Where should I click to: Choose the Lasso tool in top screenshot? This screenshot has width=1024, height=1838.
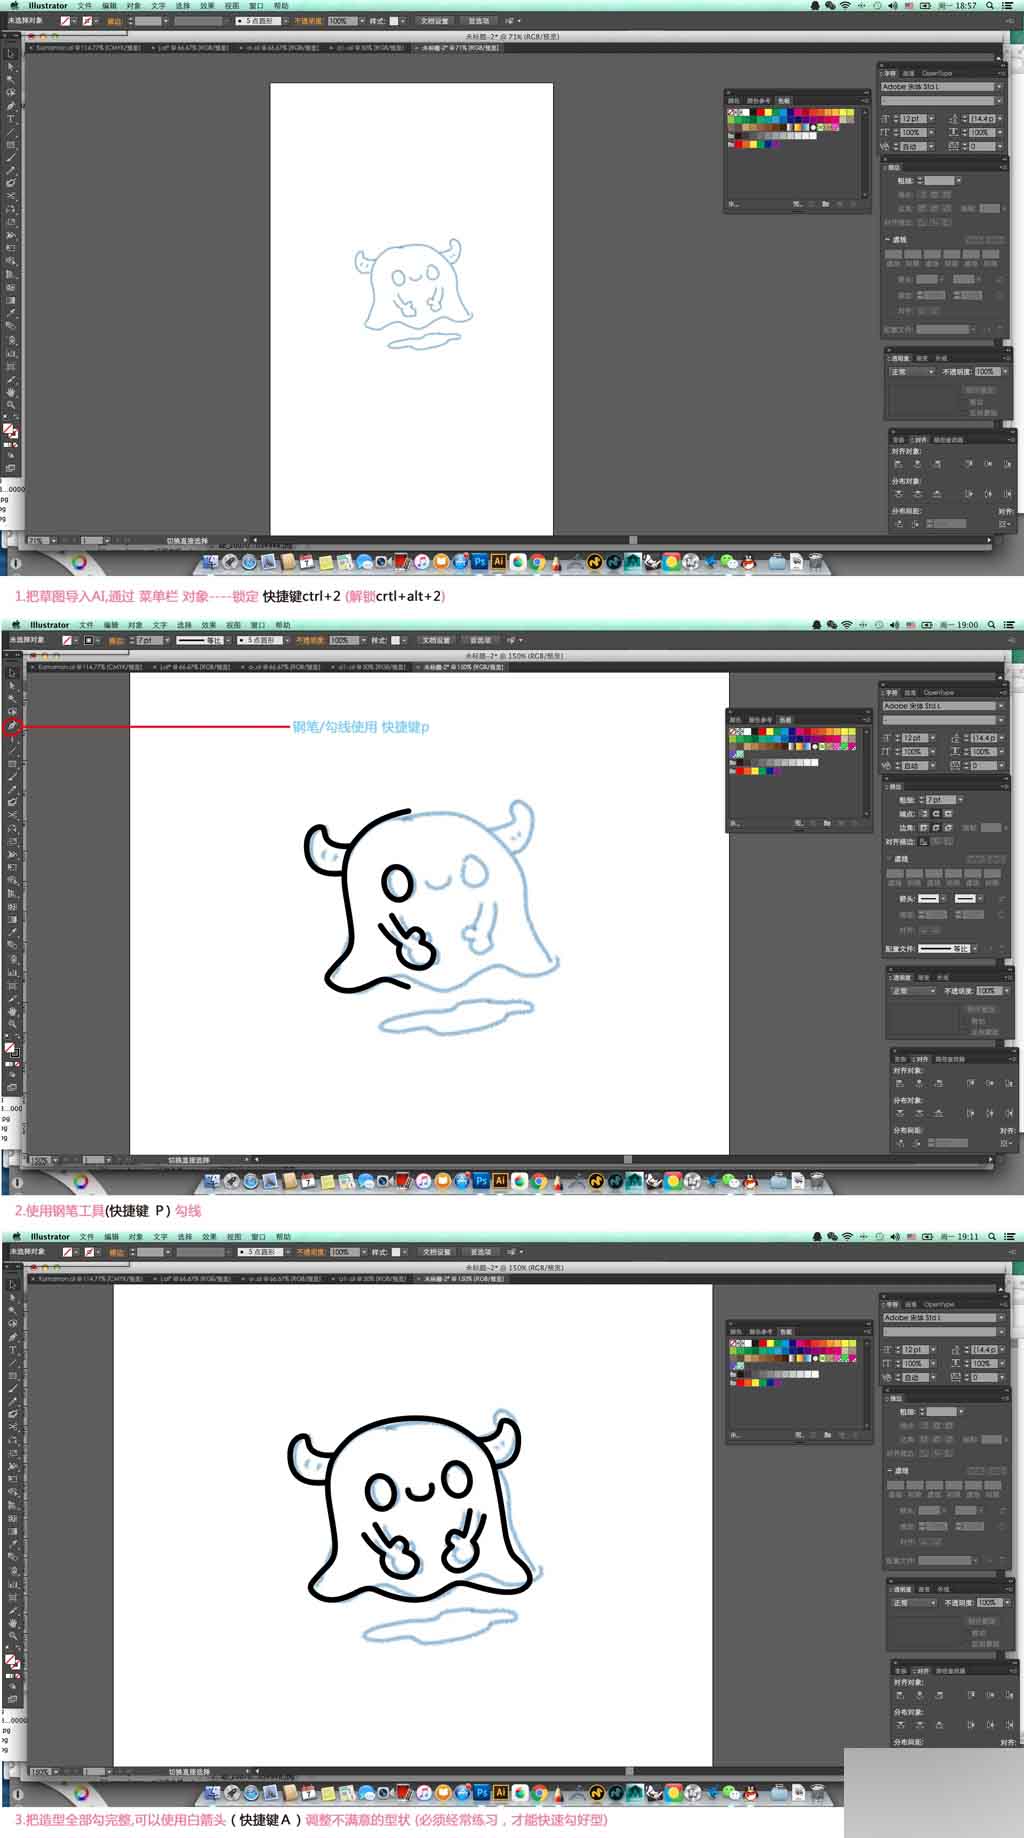click(x=12, y=93)
